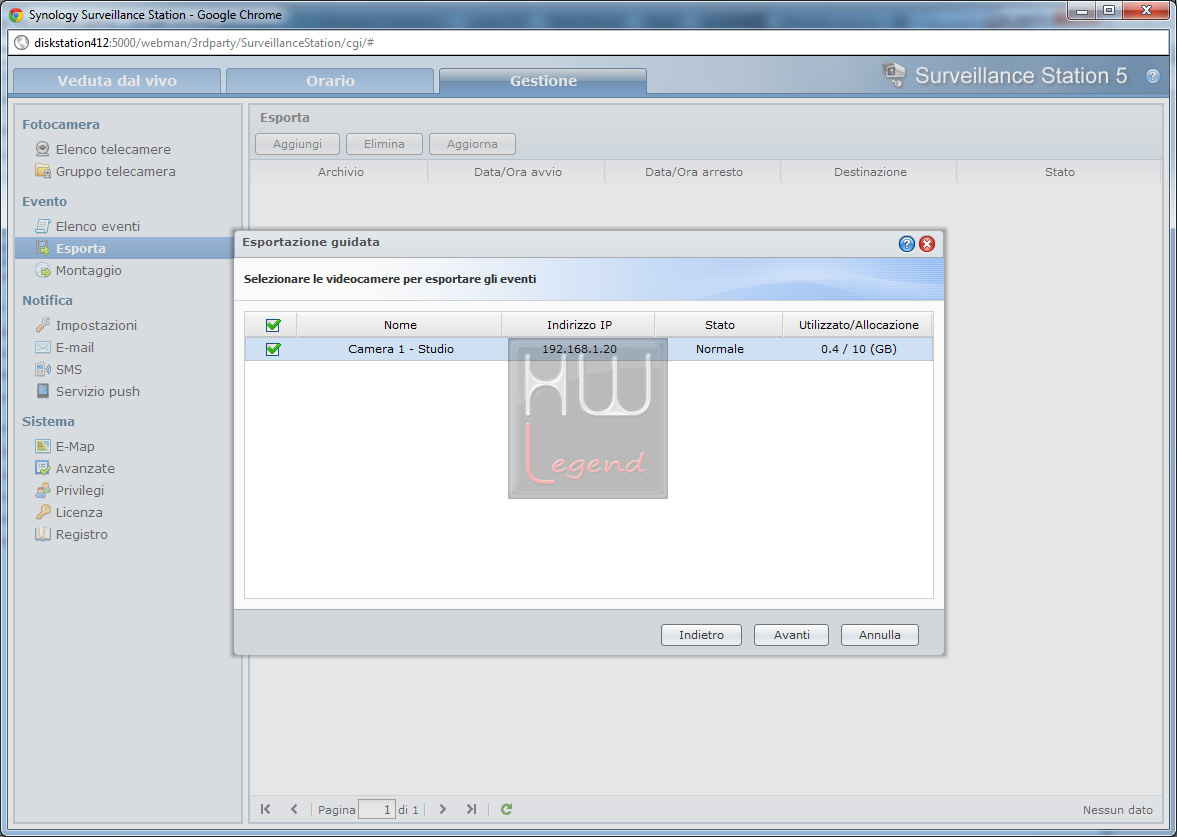Image resolution: width=1177 pixels, height=837 pixels.
Task: Switch to Veduta dal vivo tab
Action: tap(117, 80)
